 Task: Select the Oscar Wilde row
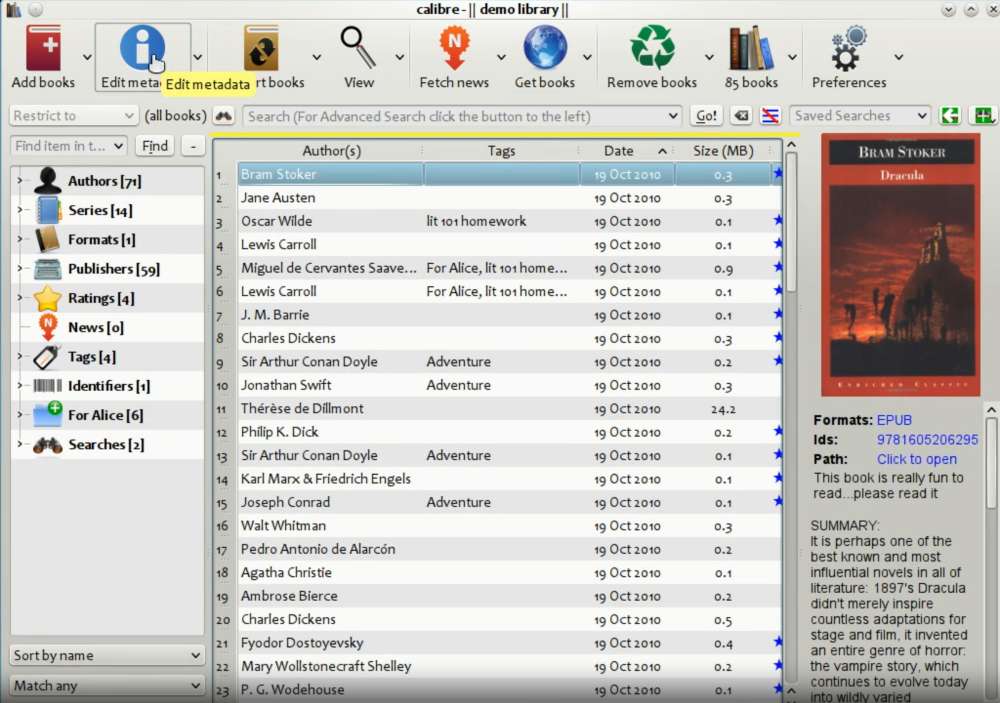click(510, 221)
